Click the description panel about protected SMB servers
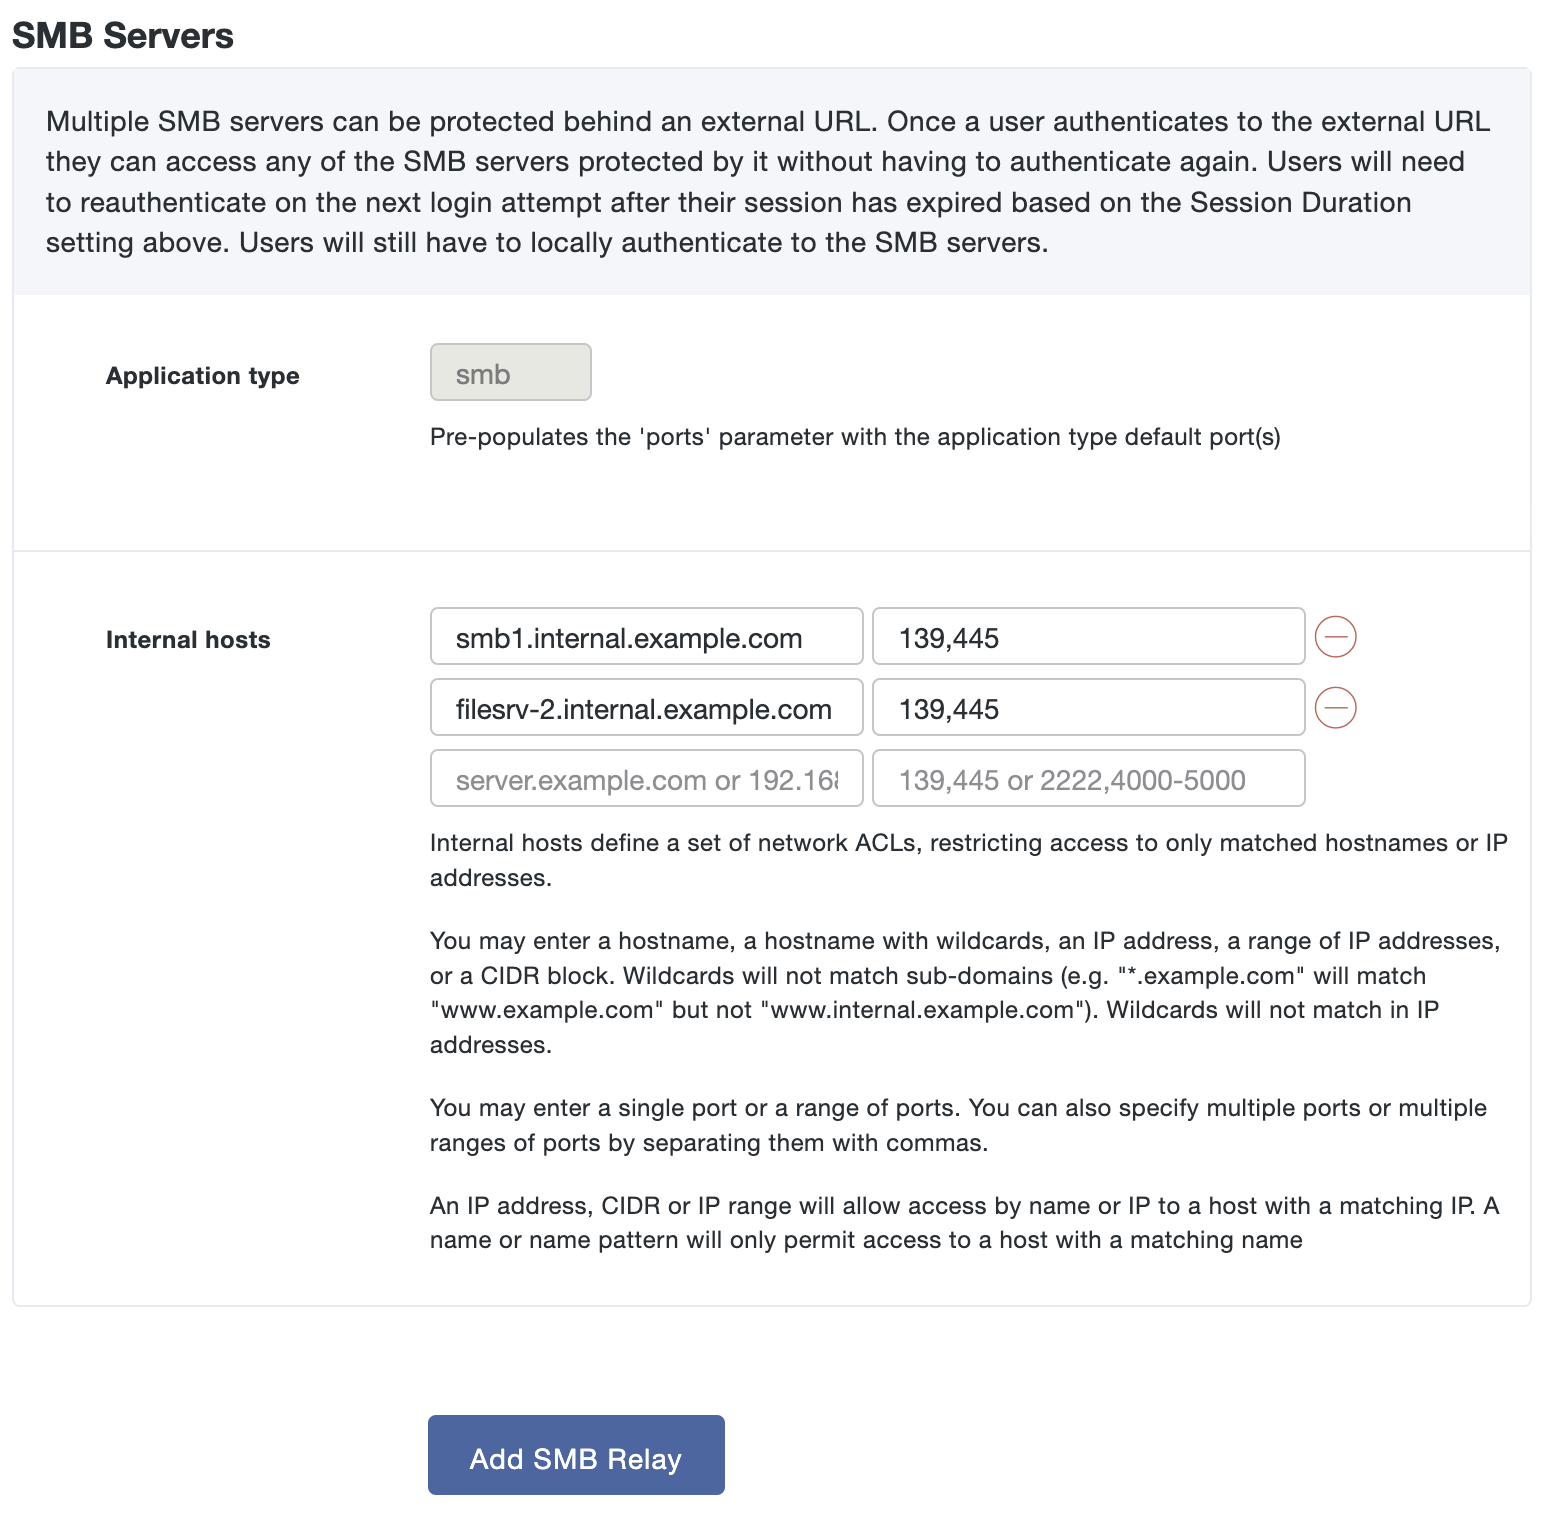The image size is (1552, 1522). [x=770, y=180]
